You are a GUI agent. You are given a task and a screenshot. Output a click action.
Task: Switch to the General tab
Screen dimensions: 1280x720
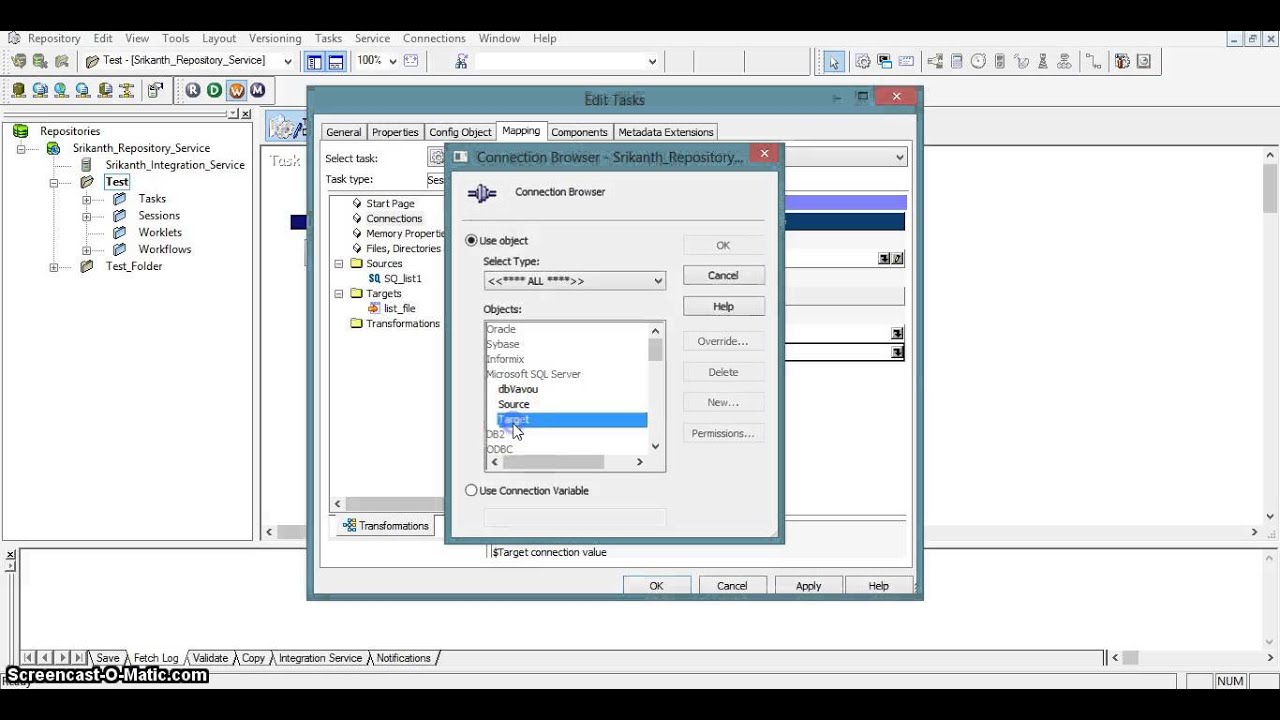(x=343, y=132)
